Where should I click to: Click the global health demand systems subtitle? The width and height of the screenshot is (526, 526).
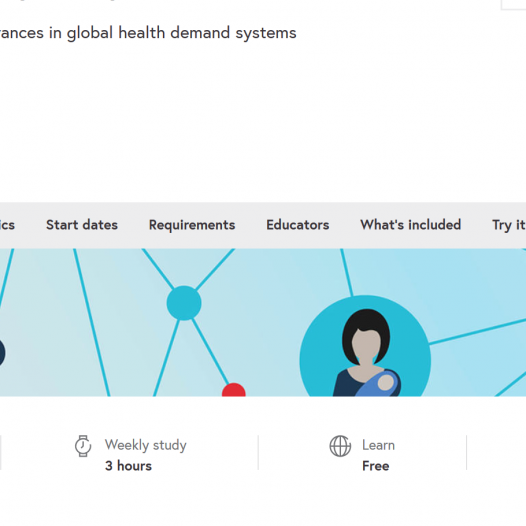coord(148,33)
